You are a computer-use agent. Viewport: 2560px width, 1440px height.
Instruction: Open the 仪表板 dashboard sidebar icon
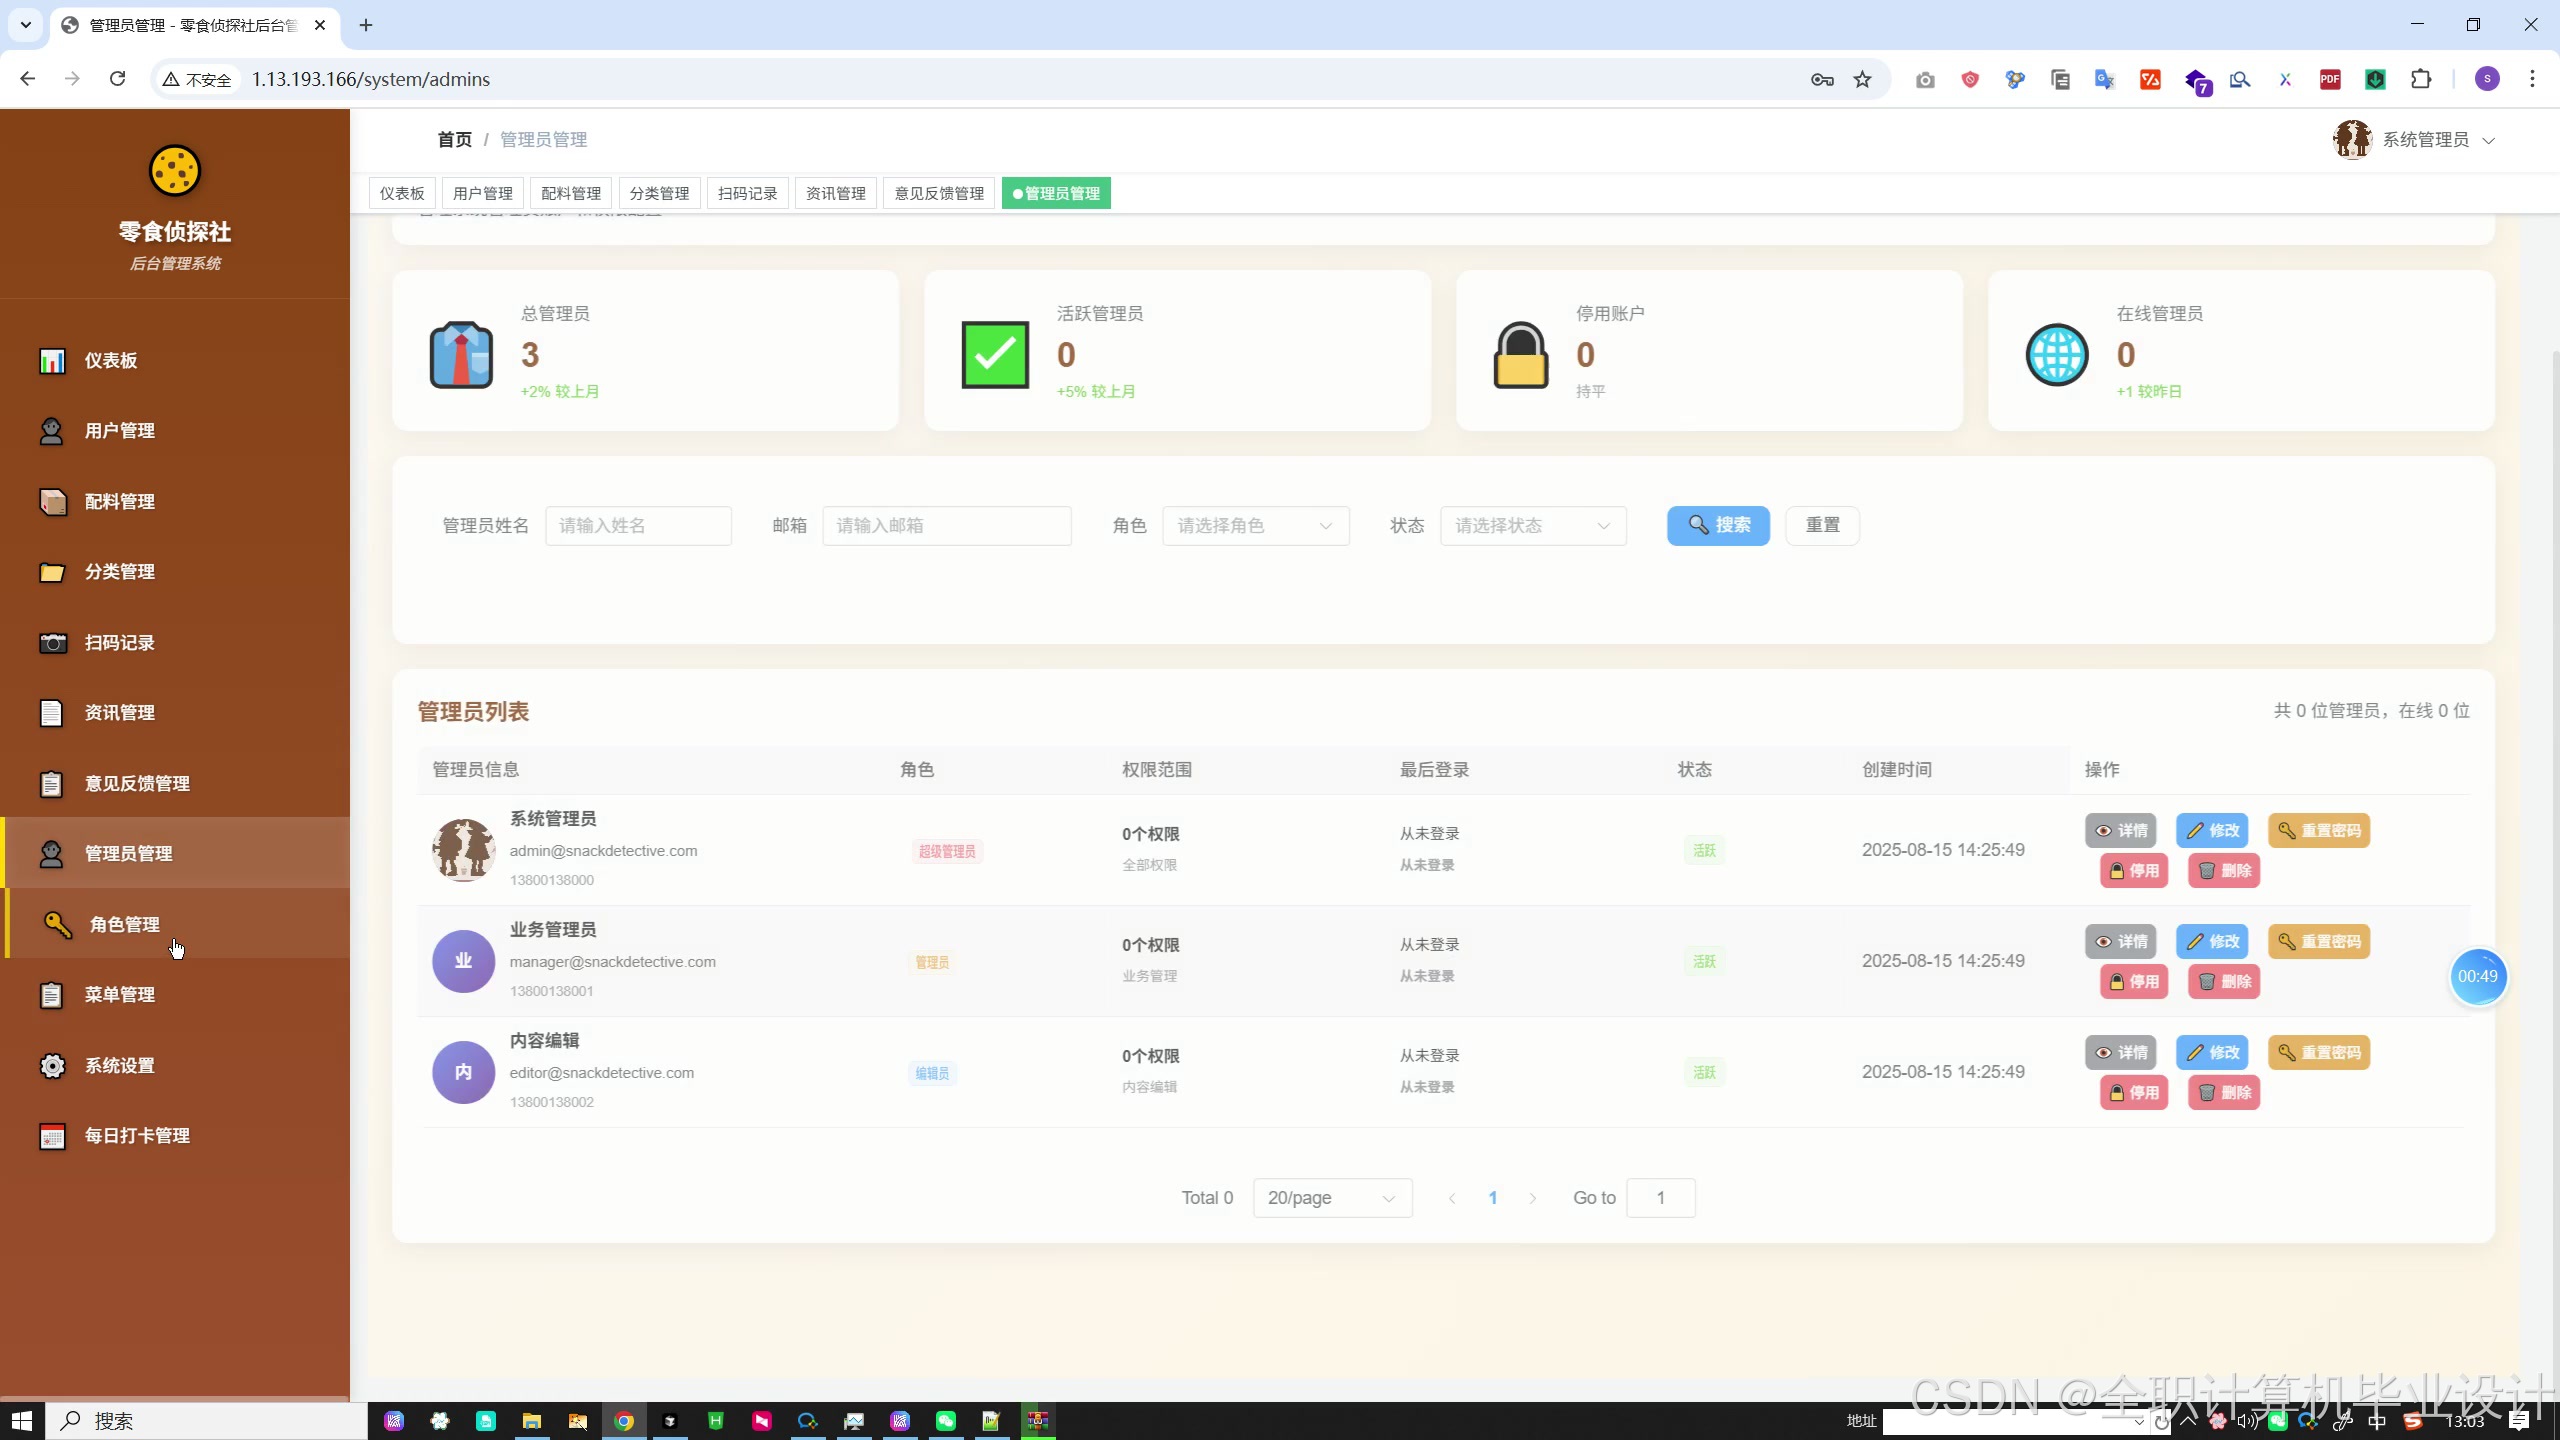tap(52, 360)
